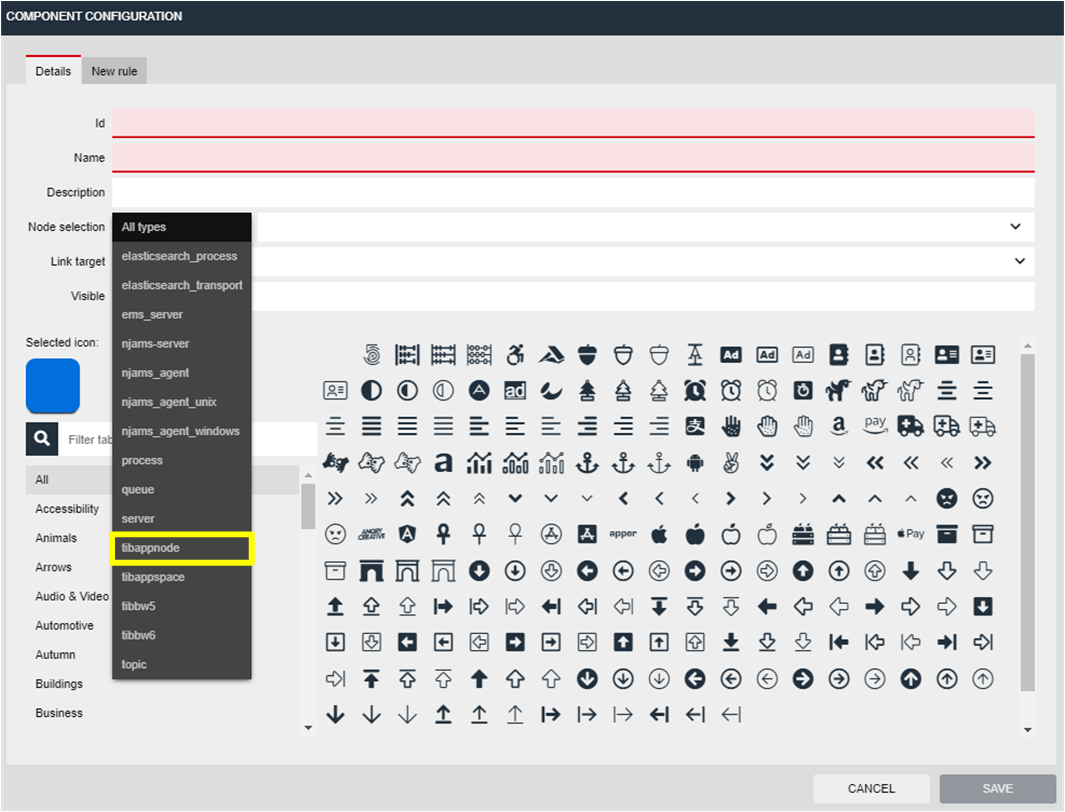Select the Buildings icon category
Screen dimensions: 1065x812
pyautogui.click(x=58, y=684)
